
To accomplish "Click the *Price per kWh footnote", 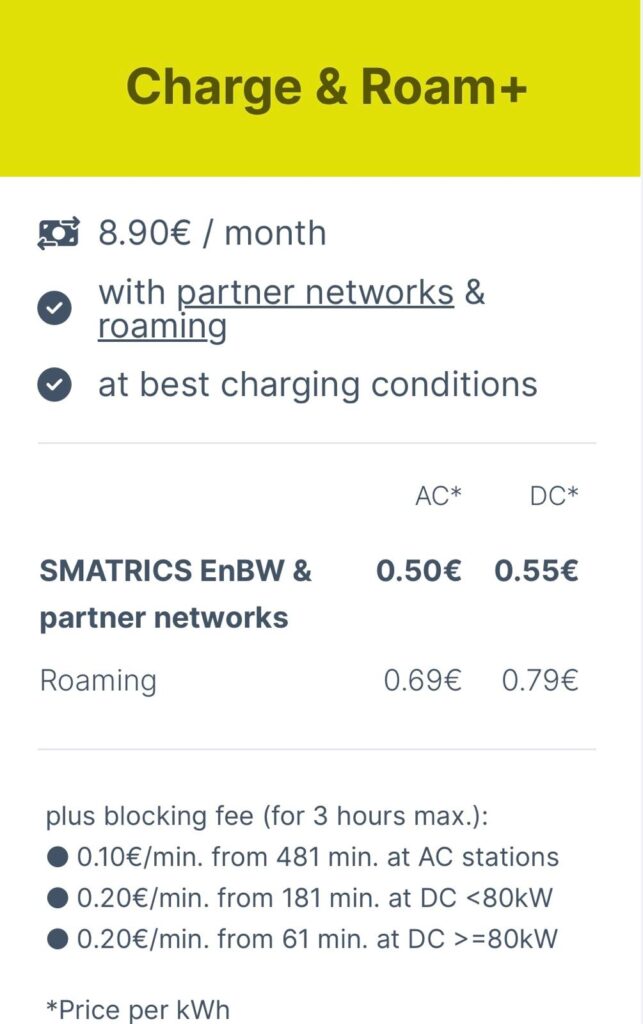I will [x=138, y=1009].
